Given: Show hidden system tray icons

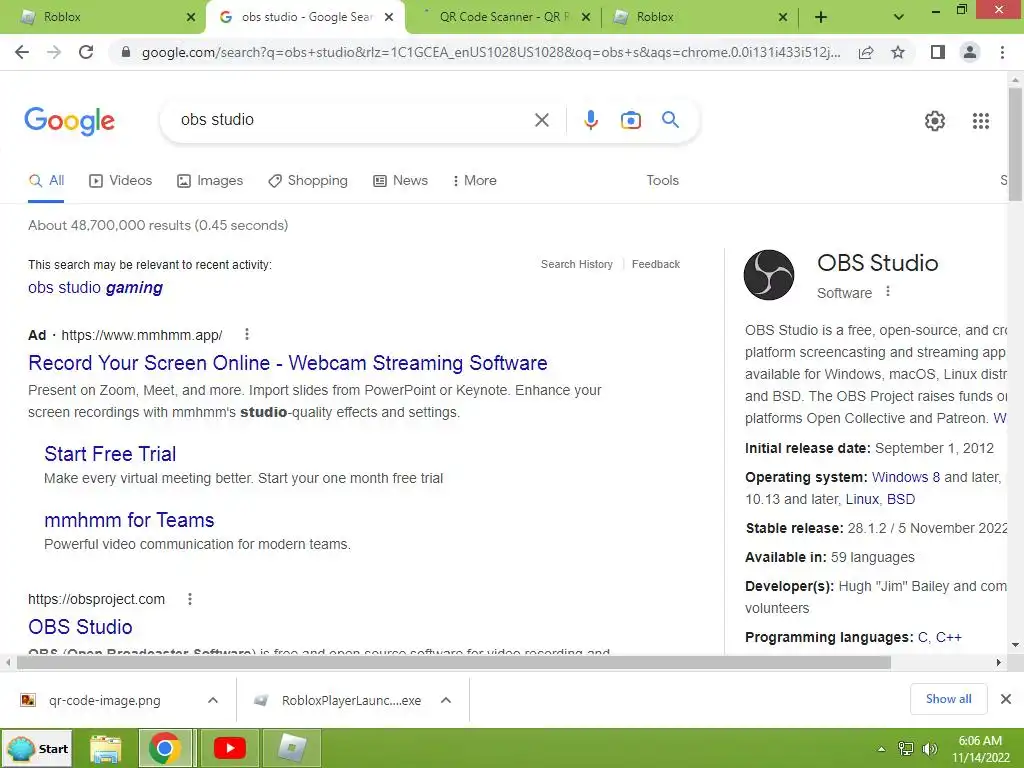Looking at the screenshot, I should pyautogui.click(x=881, y=749).
